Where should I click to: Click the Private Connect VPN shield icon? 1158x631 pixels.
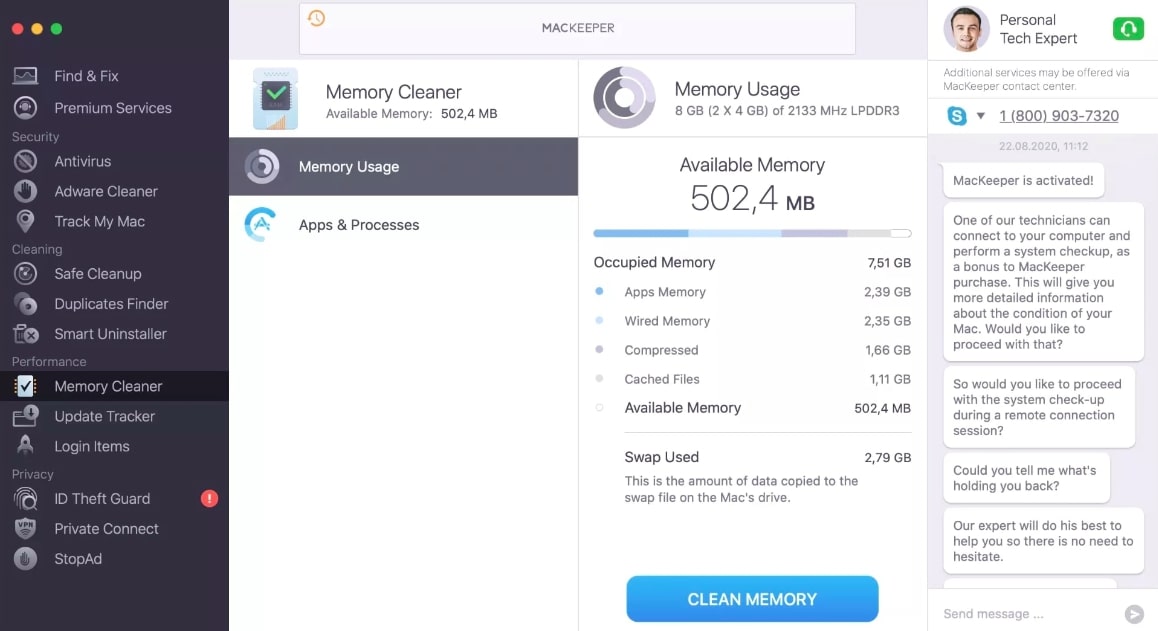[x=25, y=529]
